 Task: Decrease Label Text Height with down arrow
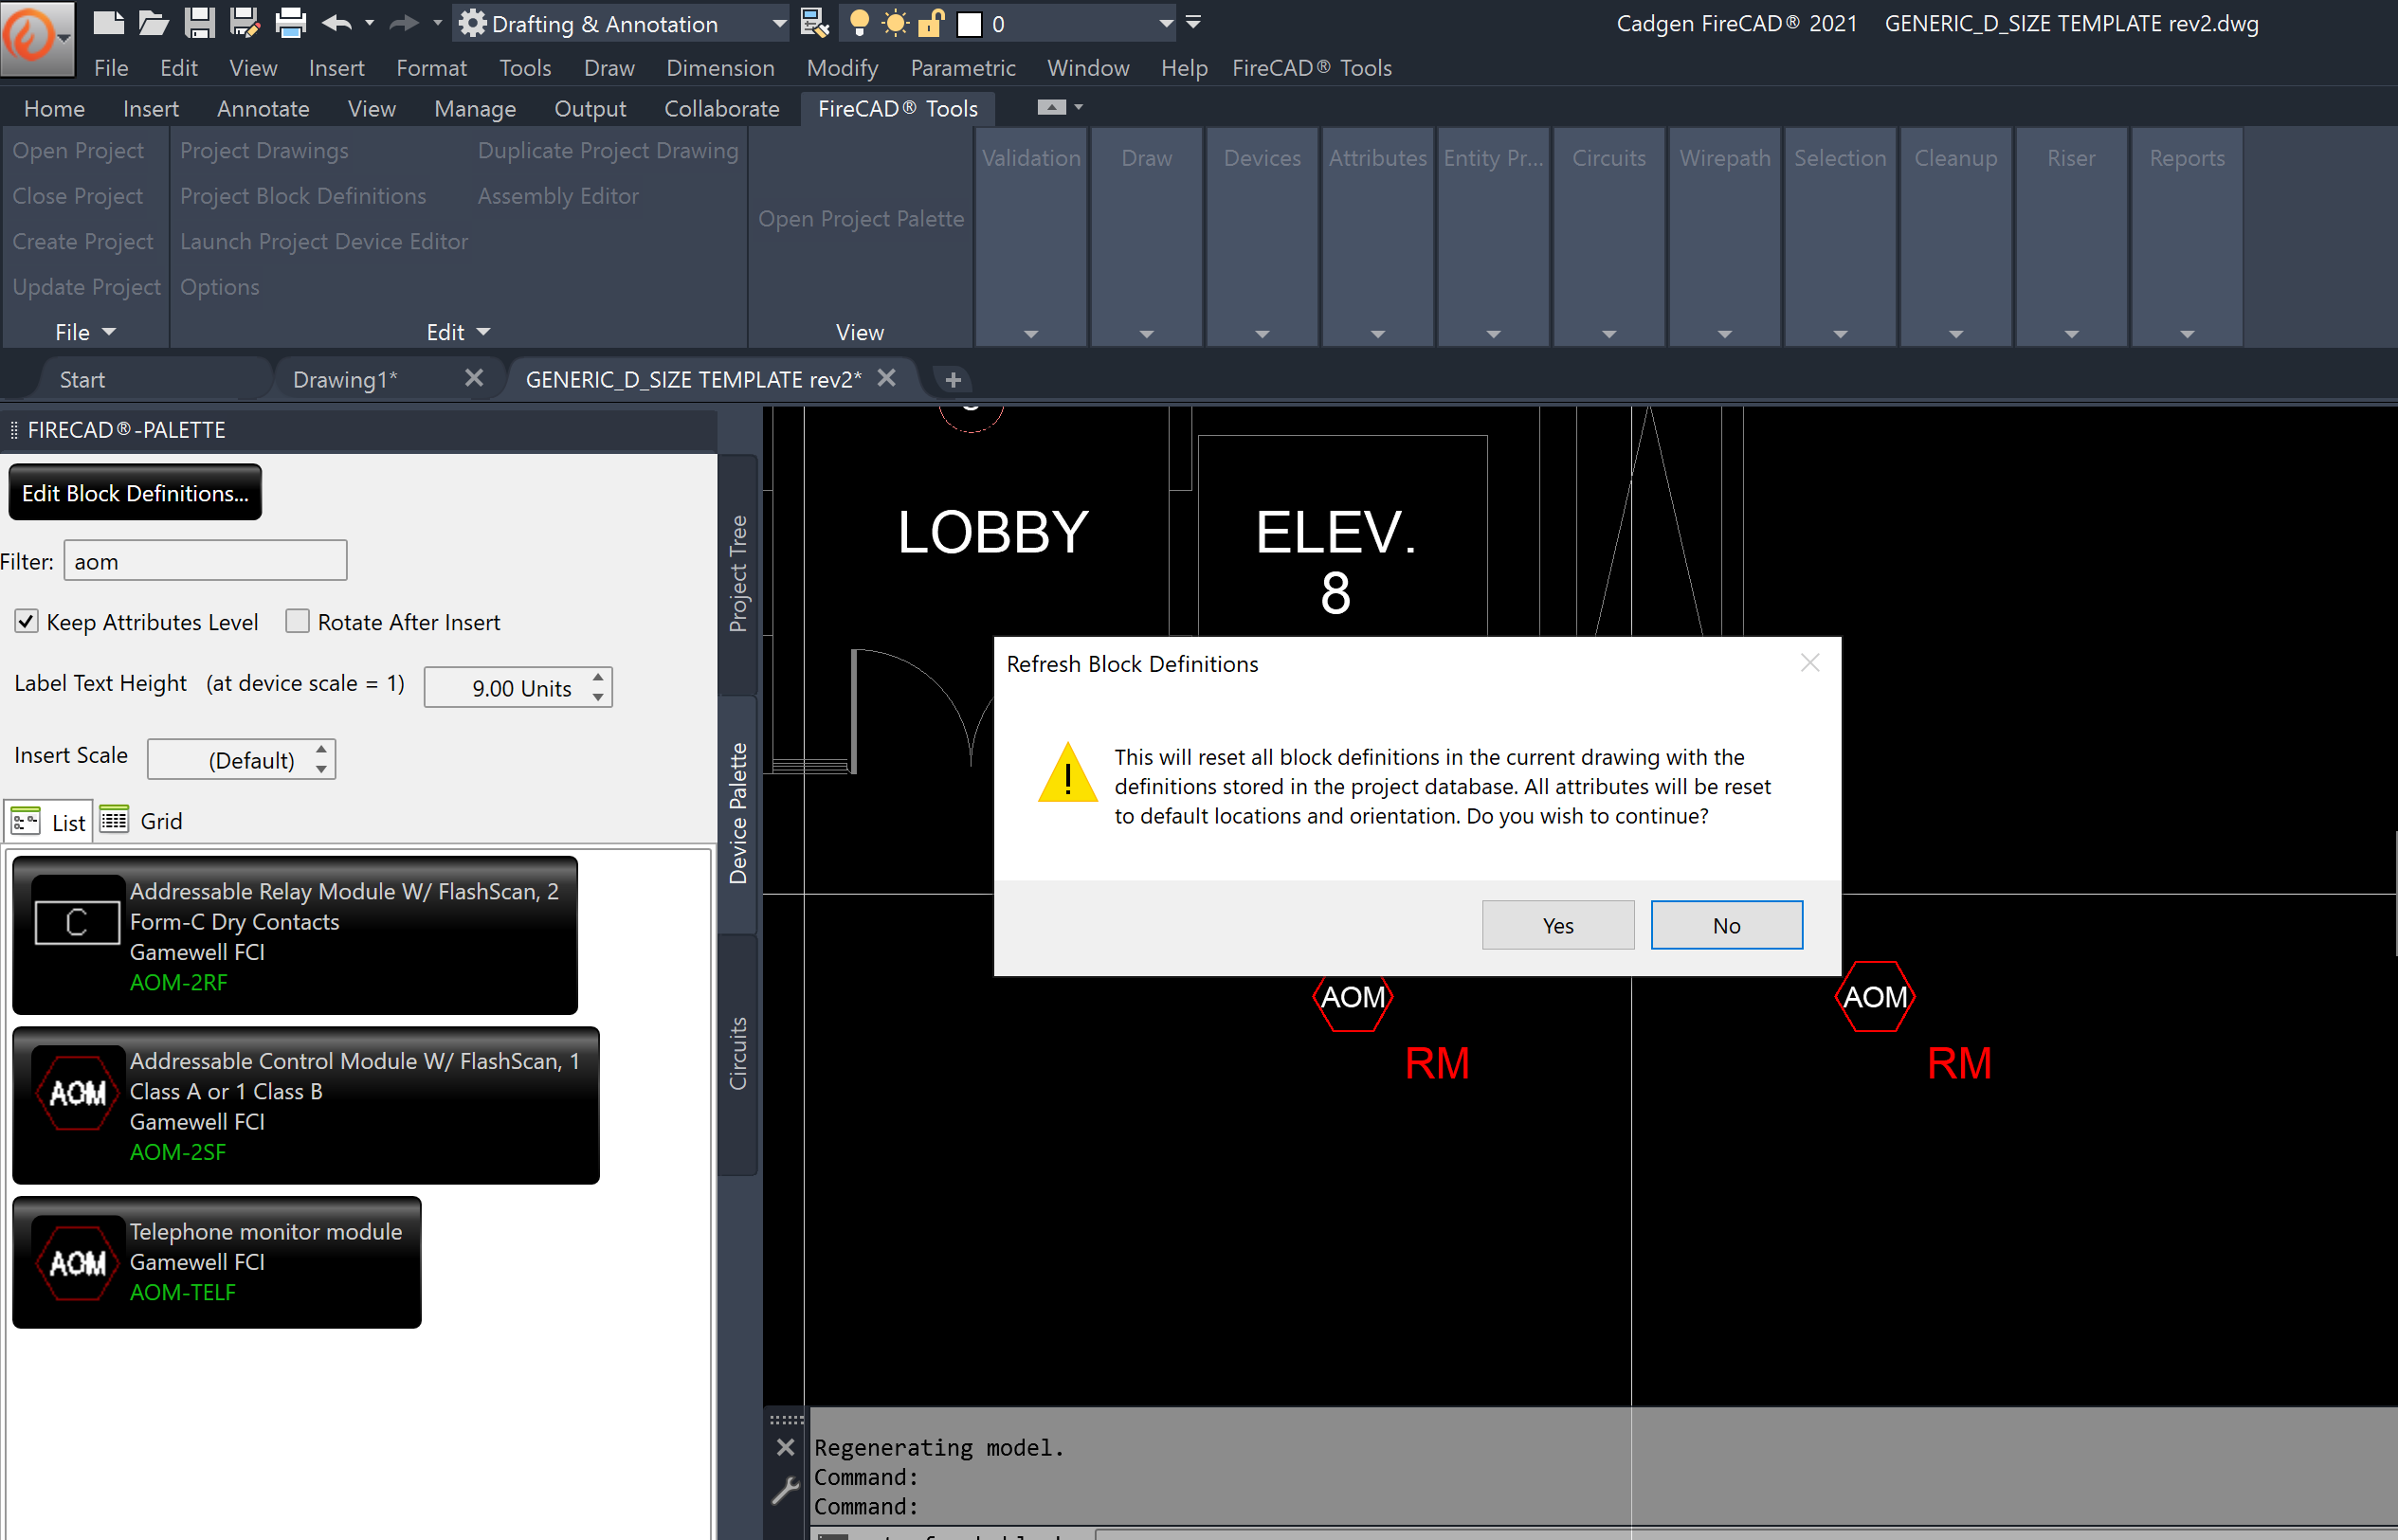coord(598,697)
